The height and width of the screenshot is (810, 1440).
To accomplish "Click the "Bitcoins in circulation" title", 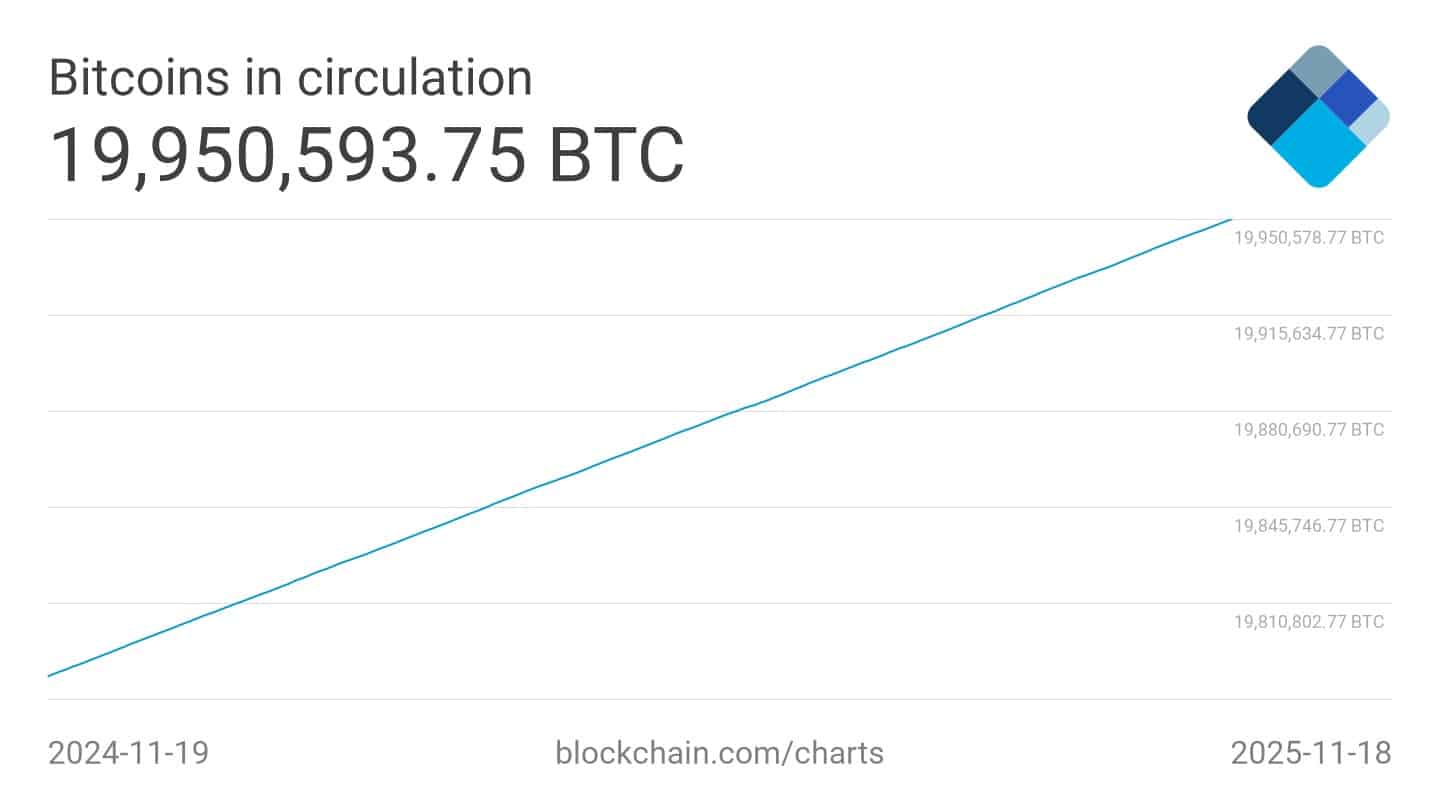I will pos(290,78).
